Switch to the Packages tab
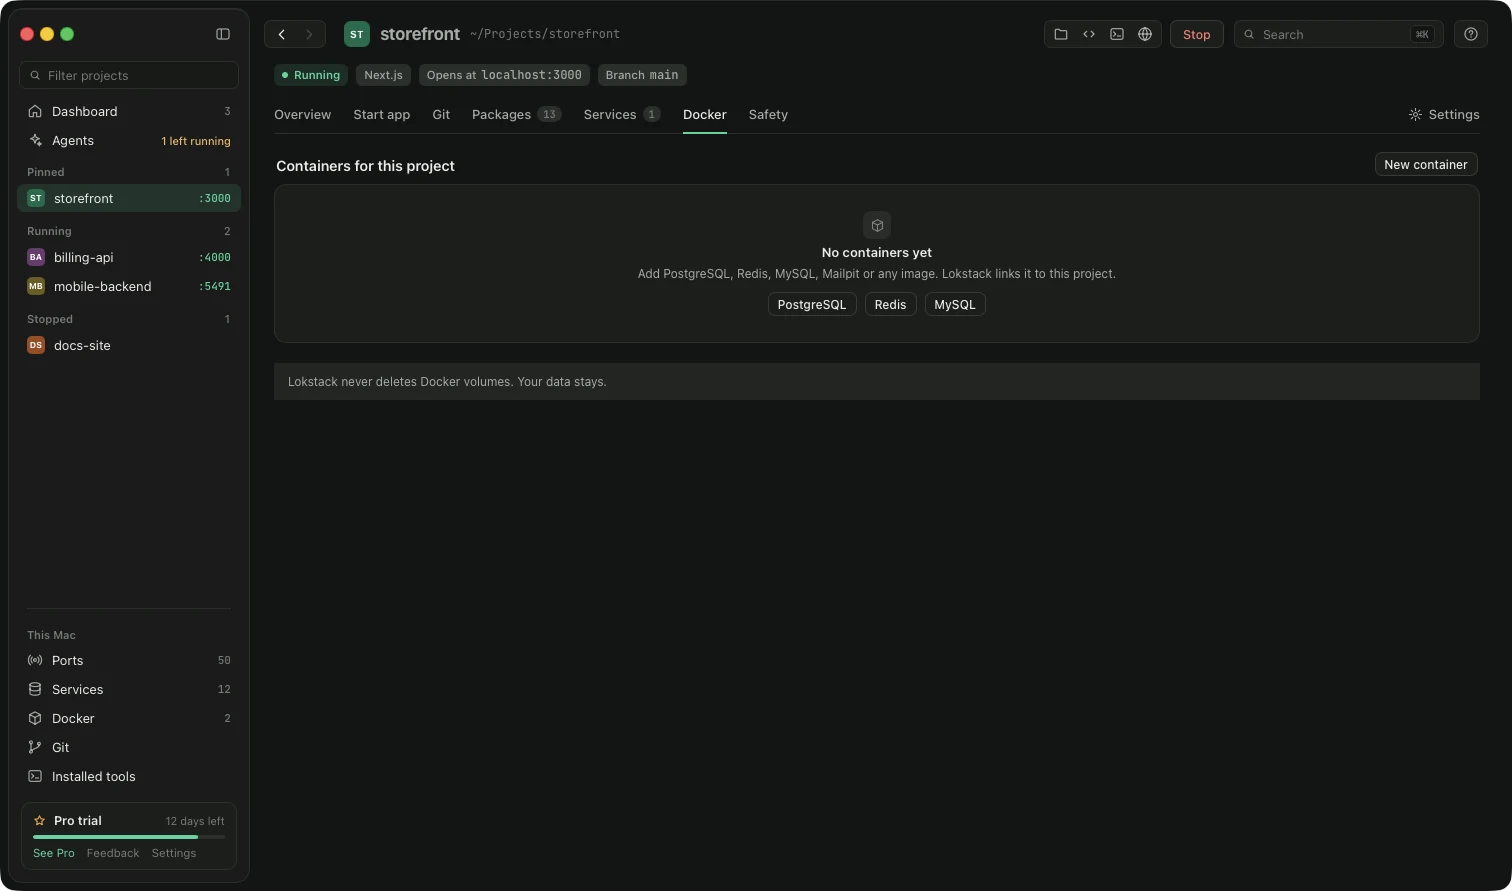Viewport: 1512px width, 891px height. 516,114
